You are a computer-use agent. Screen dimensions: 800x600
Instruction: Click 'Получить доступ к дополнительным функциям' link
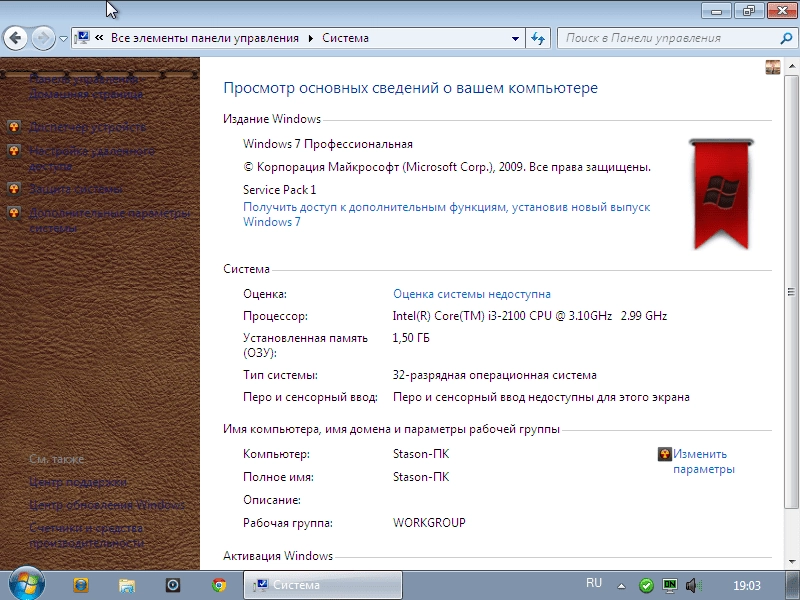point(446,214)
